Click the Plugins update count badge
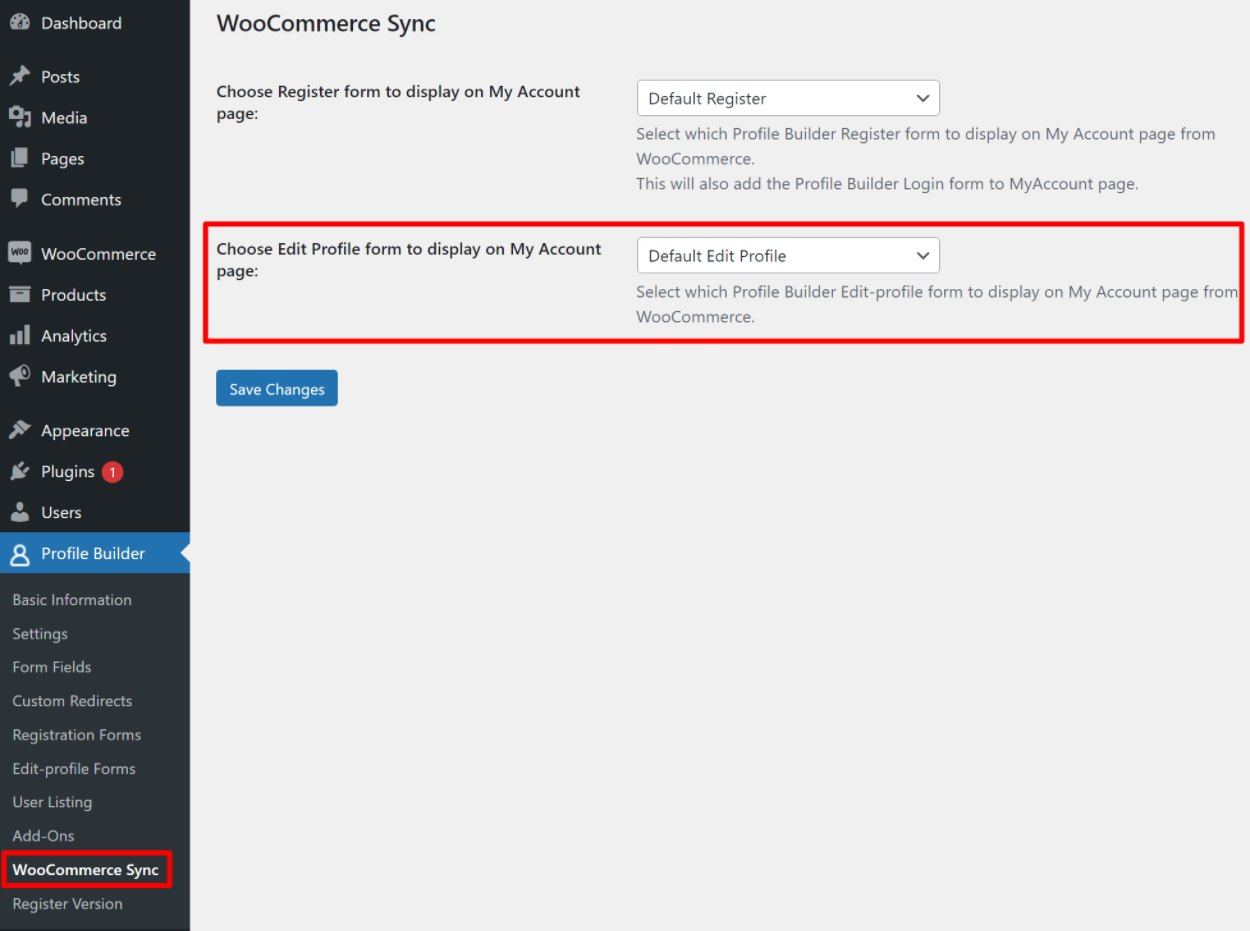The width and height of the screenshot is (1250, 931). coord(112,472)
